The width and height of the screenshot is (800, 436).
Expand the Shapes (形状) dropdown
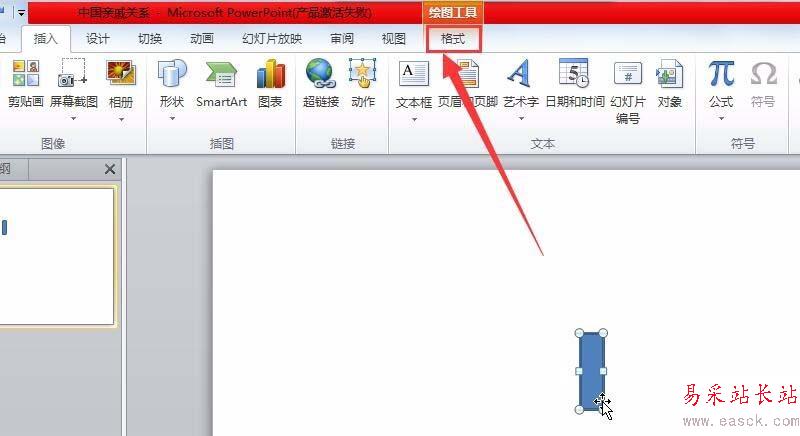click(x=172, y=118)
